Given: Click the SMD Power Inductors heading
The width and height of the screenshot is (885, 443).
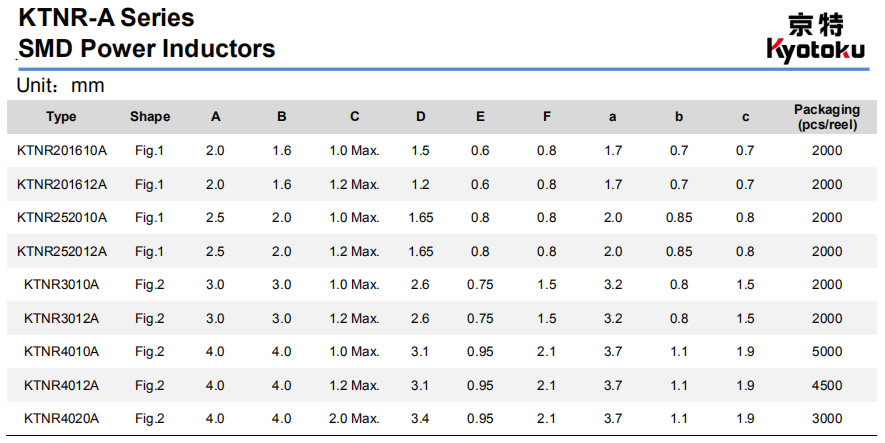Looking at the screenshot, I should coord(147,48).
